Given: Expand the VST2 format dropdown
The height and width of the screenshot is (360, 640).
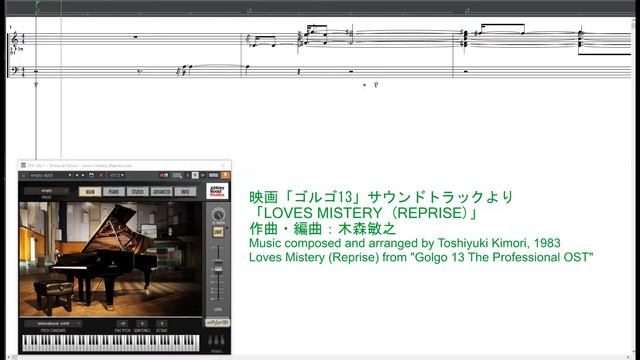Looking at the screenshot, I should (x=117, y=176).
